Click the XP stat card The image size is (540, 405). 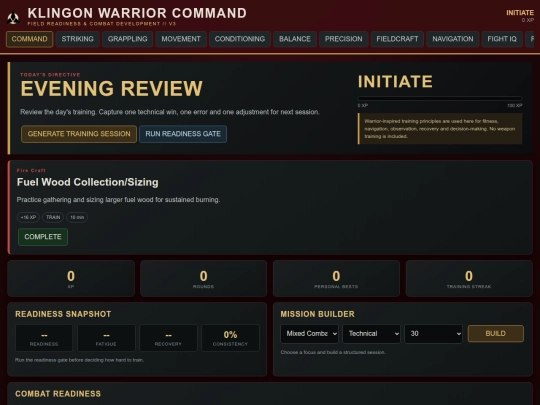[71, 279]
